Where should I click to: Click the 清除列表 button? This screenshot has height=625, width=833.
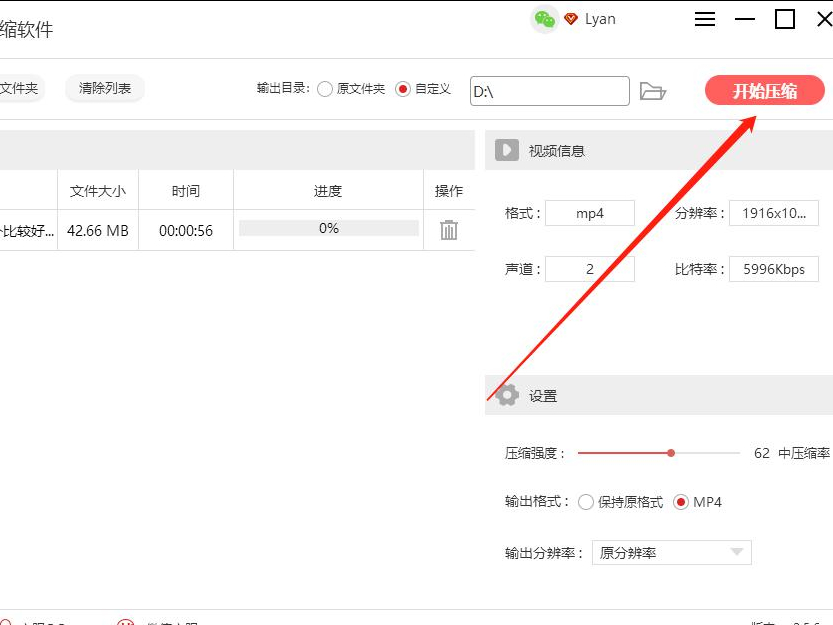click(105, 88)
